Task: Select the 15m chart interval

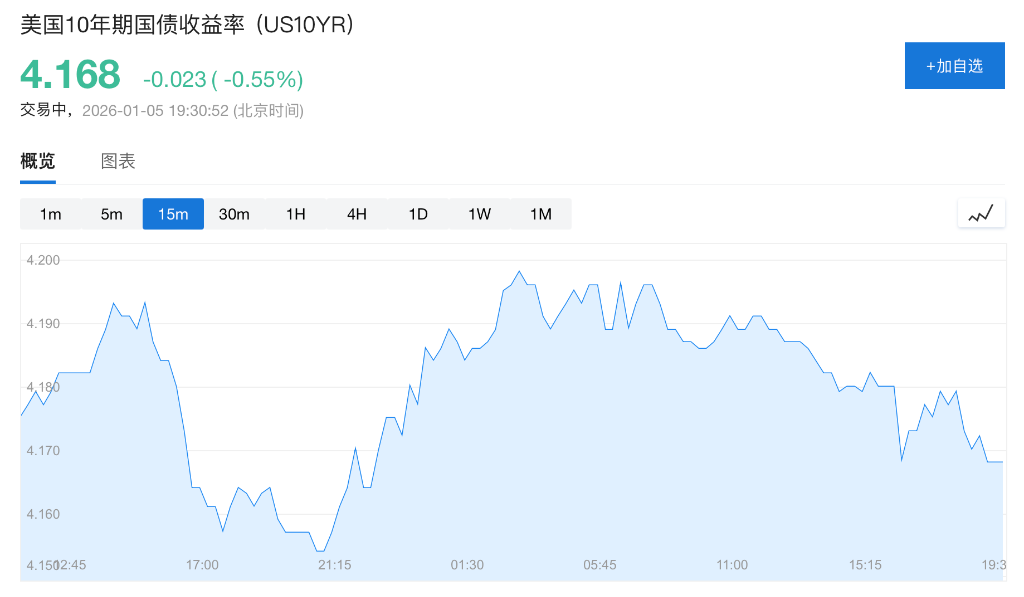Action: click(172, 213)
